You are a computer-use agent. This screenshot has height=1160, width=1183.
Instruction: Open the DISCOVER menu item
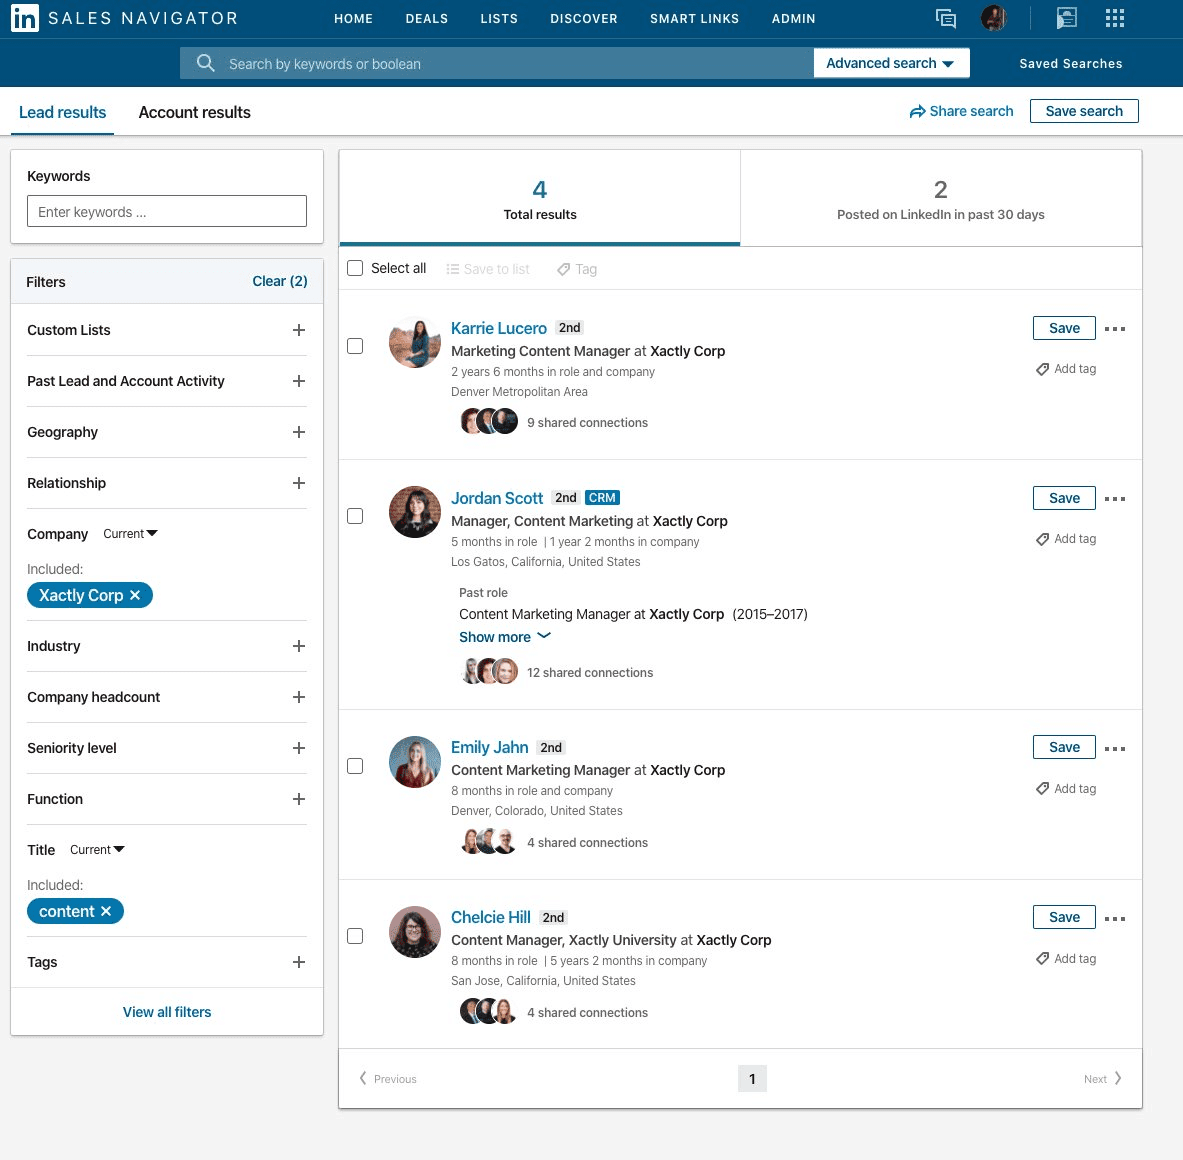click(583, 19)
